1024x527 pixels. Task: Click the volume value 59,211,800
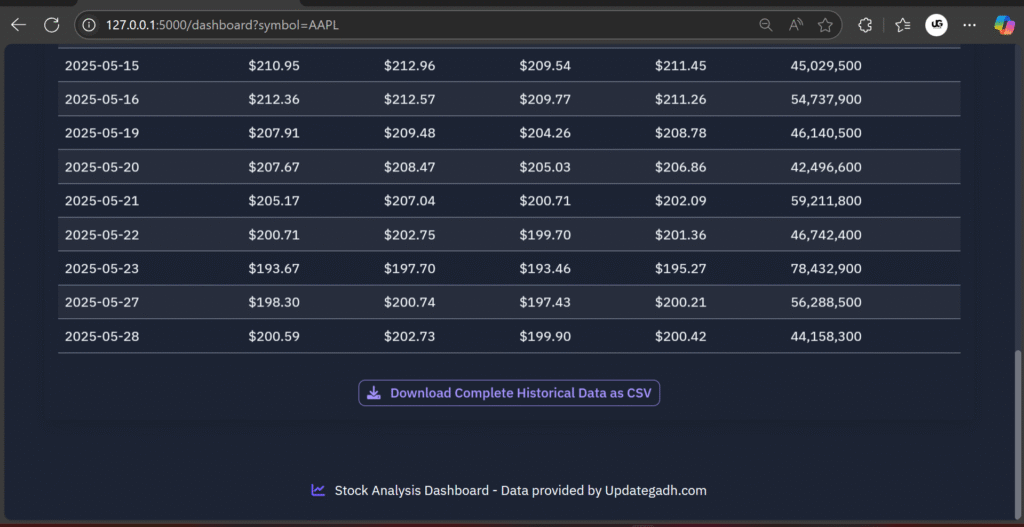(x=826, y=201)
